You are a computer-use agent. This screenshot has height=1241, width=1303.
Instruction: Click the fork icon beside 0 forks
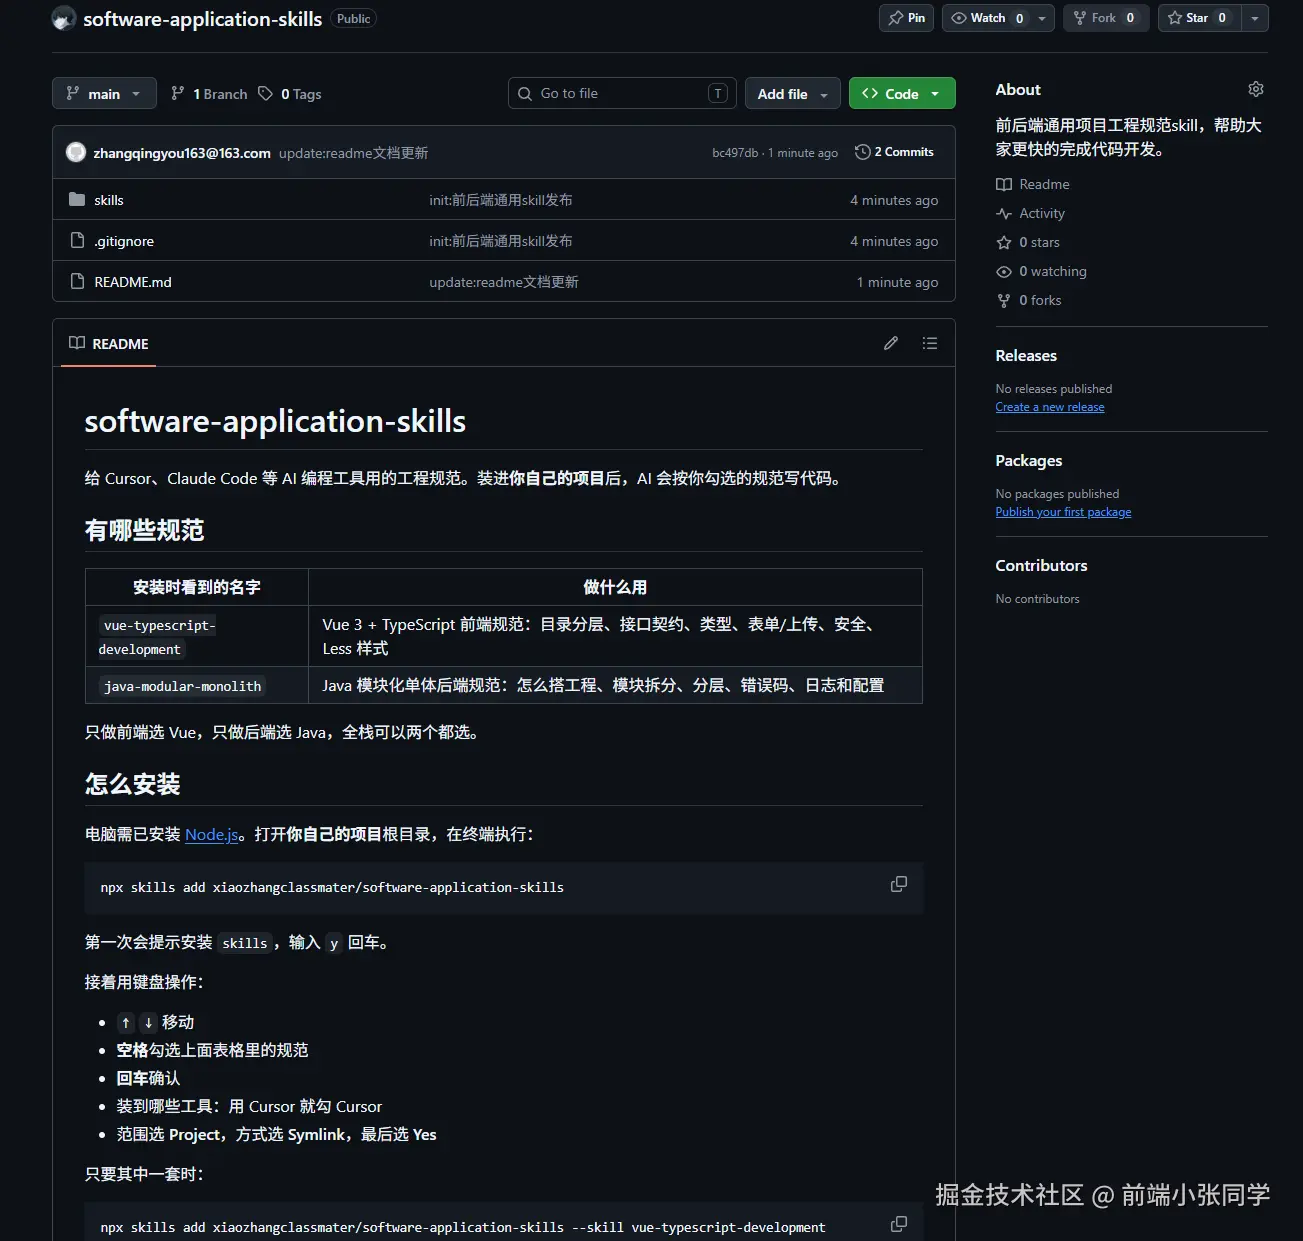click(x=1004, y=300)
